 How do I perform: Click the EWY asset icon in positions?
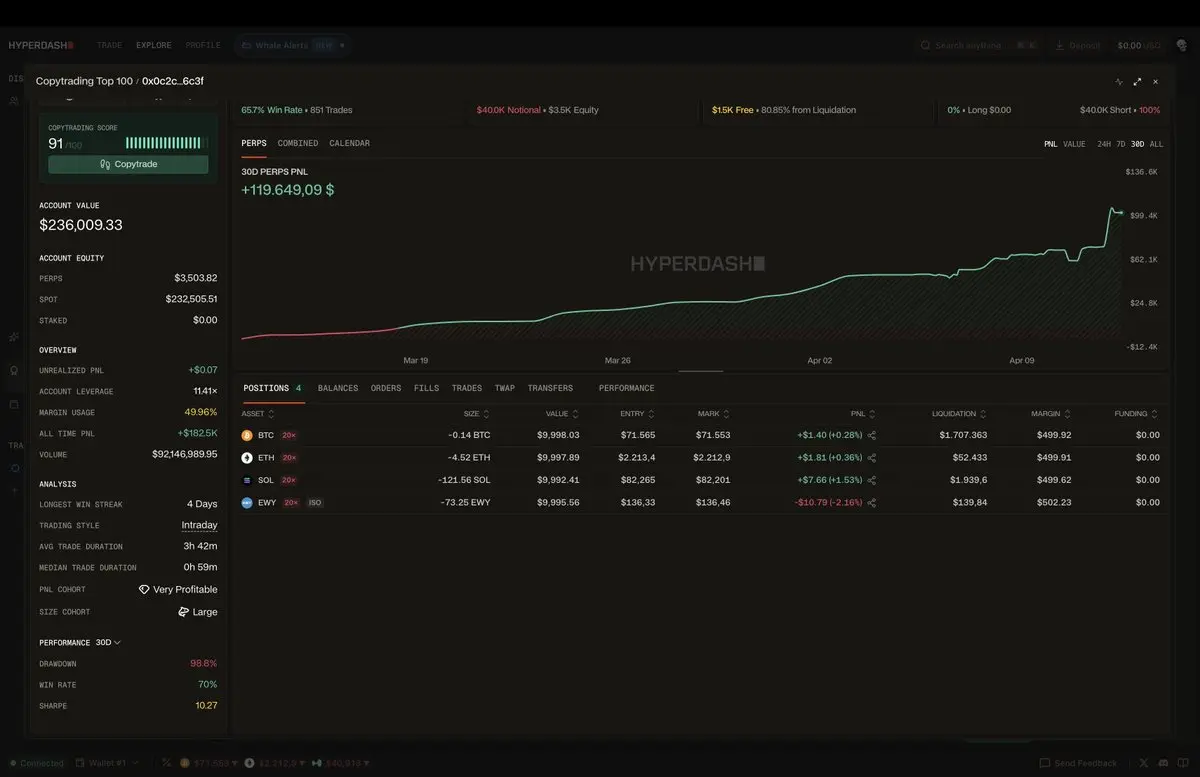[247, 503]
